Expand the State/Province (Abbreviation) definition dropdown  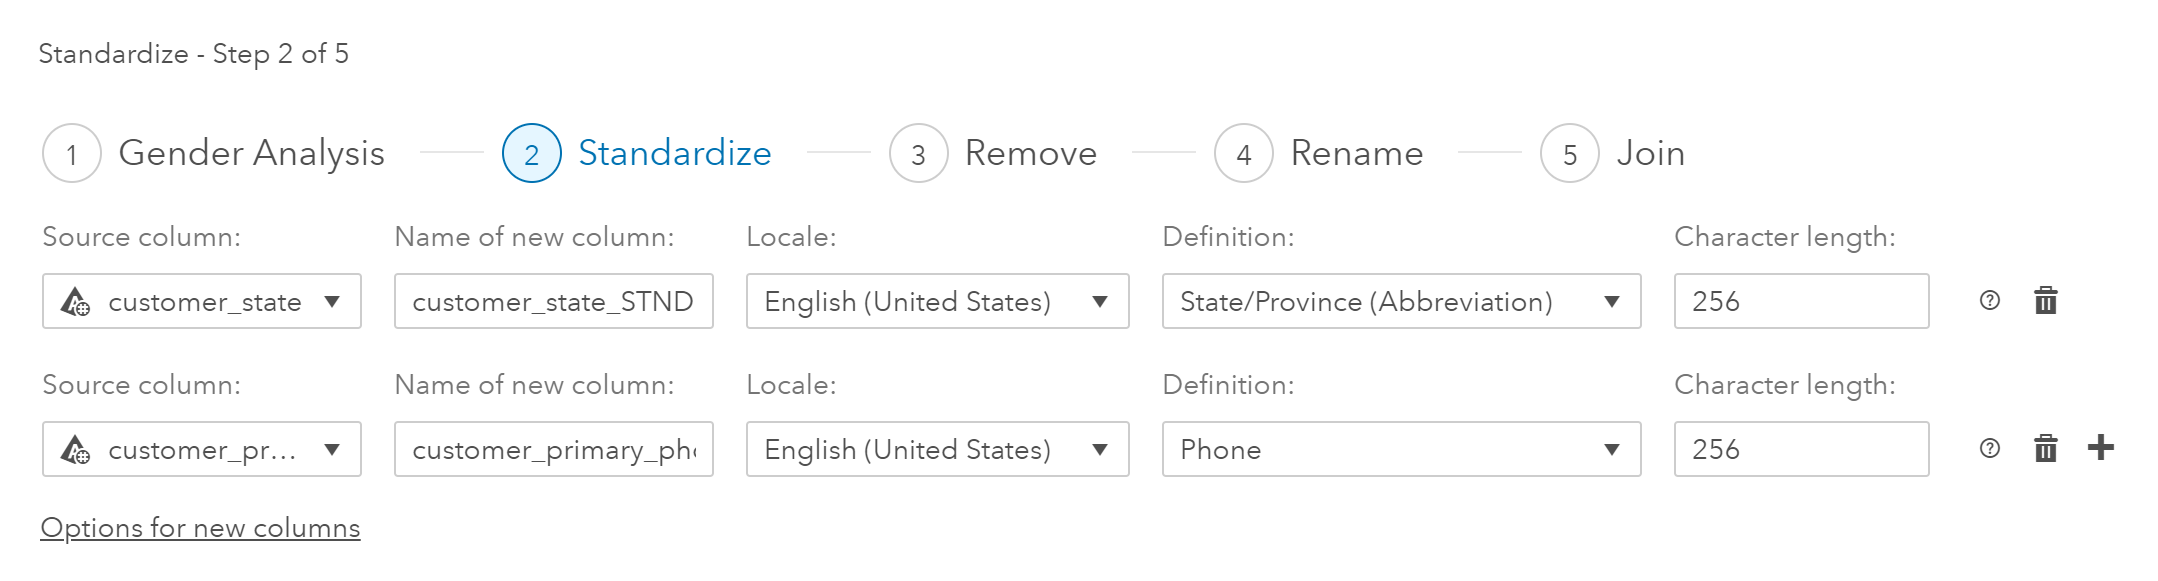pyautogui.click(x=1401, y=301)
